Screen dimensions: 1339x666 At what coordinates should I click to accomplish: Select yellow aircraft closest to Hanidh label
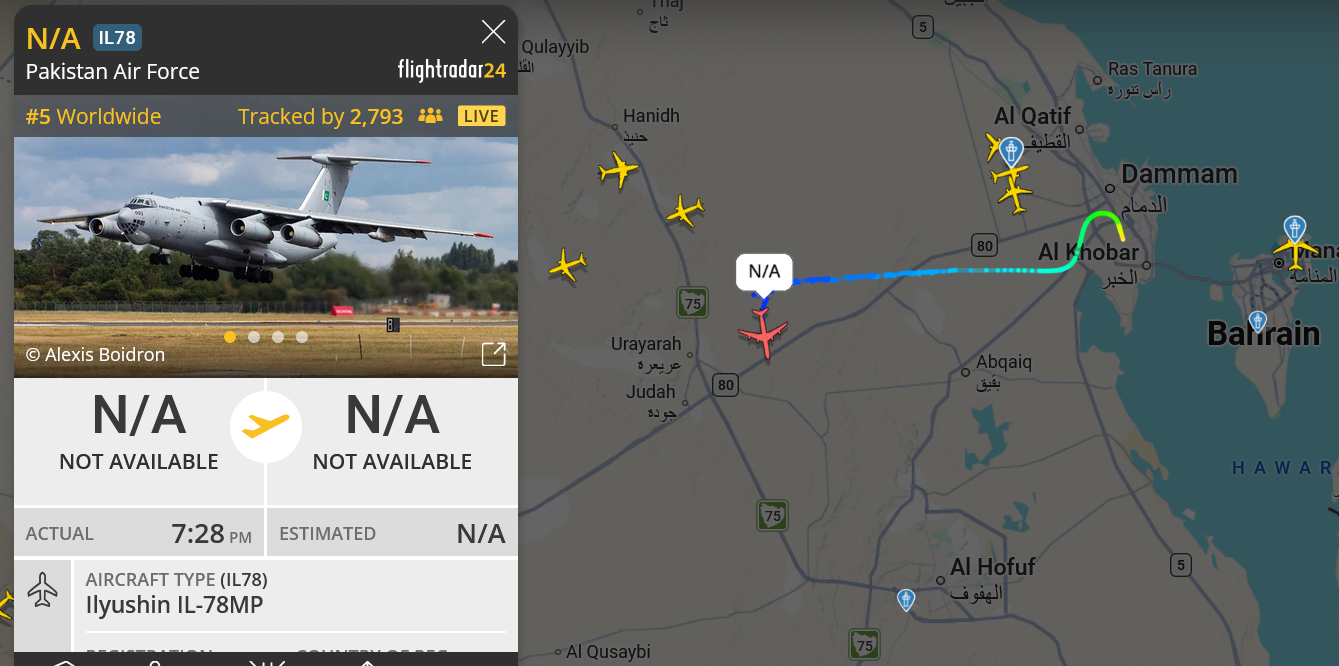point(618,170)
